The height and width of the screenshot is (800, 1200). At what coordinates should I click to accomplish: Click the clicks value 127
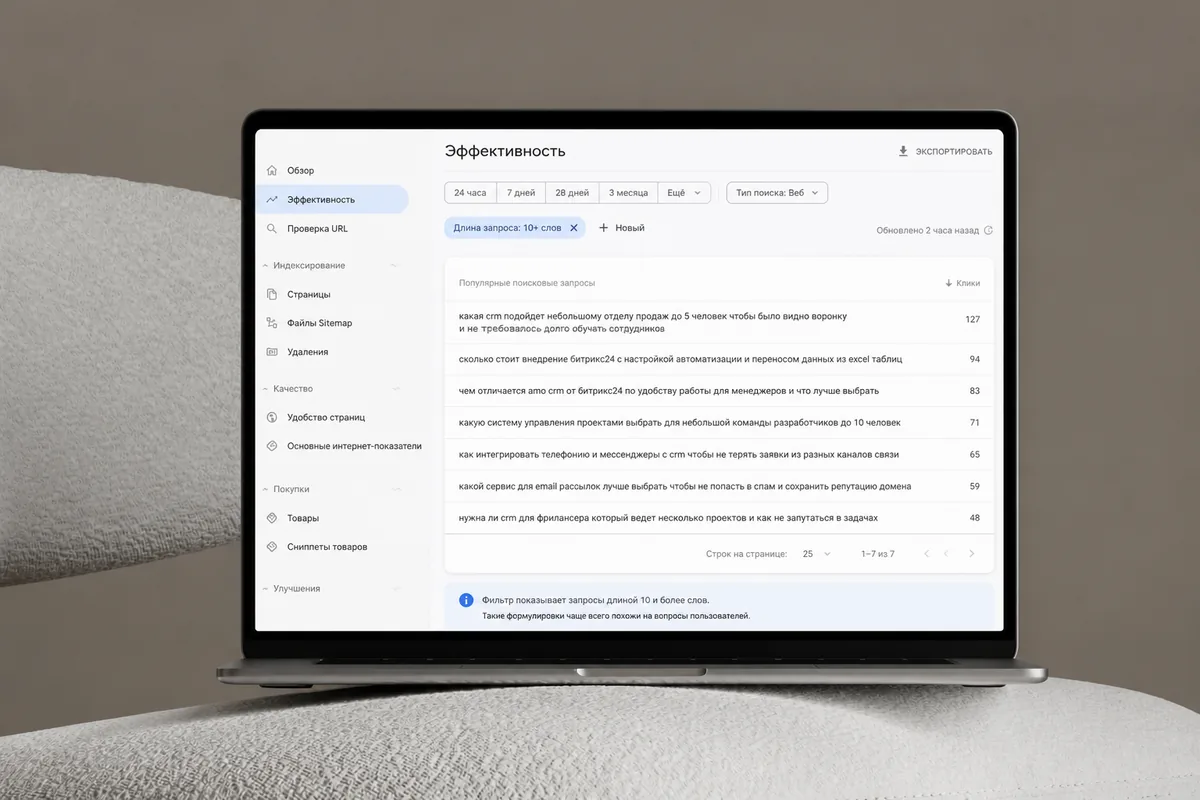pyautogui.click(x=972, y=320)
